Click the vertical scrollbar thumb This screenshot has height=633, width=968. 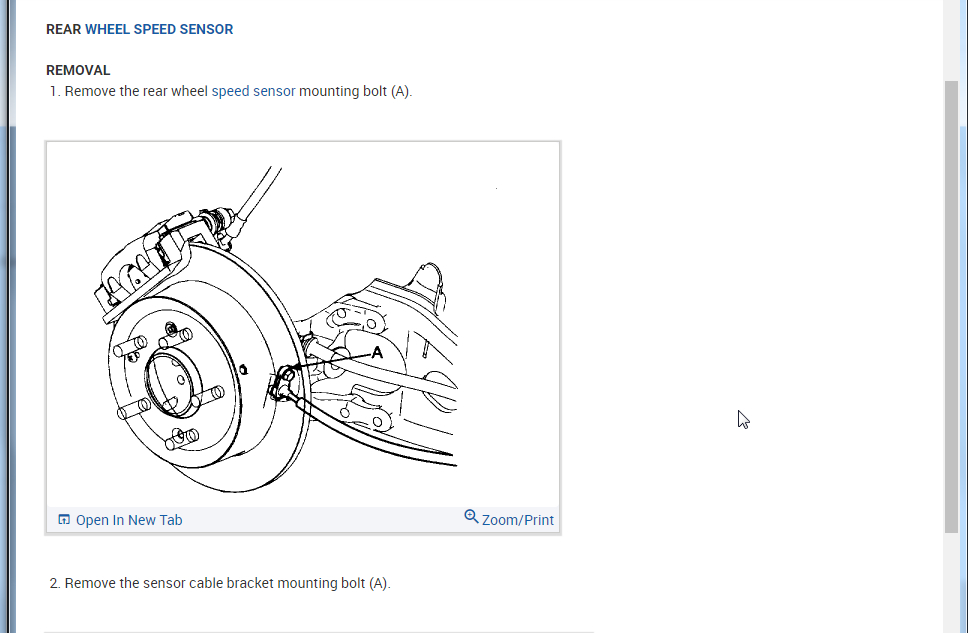[951, 300]
